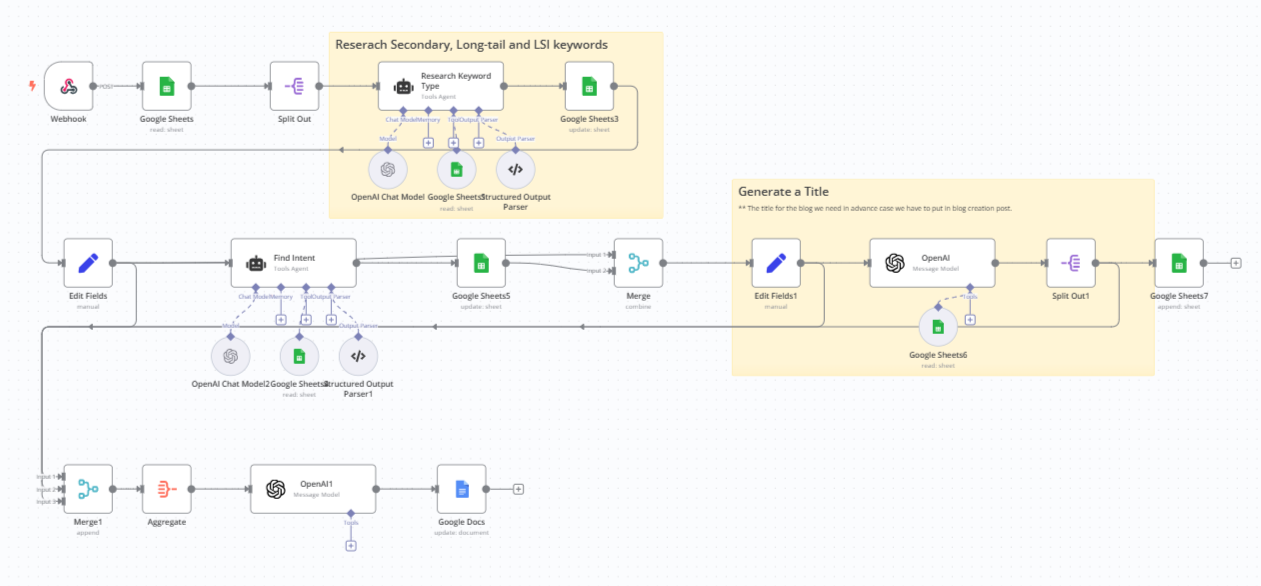Add Memory to Research Keyword Type agent
Image resolution: width=1261 pixels, height=586 pixels.
[428, 143]
